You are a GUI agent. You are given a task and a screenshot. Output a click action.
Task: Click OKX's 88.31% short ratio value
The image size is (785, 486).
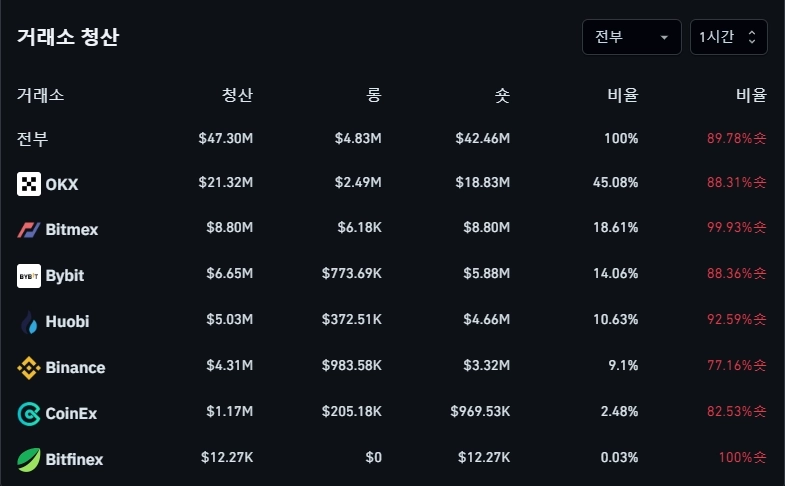point(735,183)
